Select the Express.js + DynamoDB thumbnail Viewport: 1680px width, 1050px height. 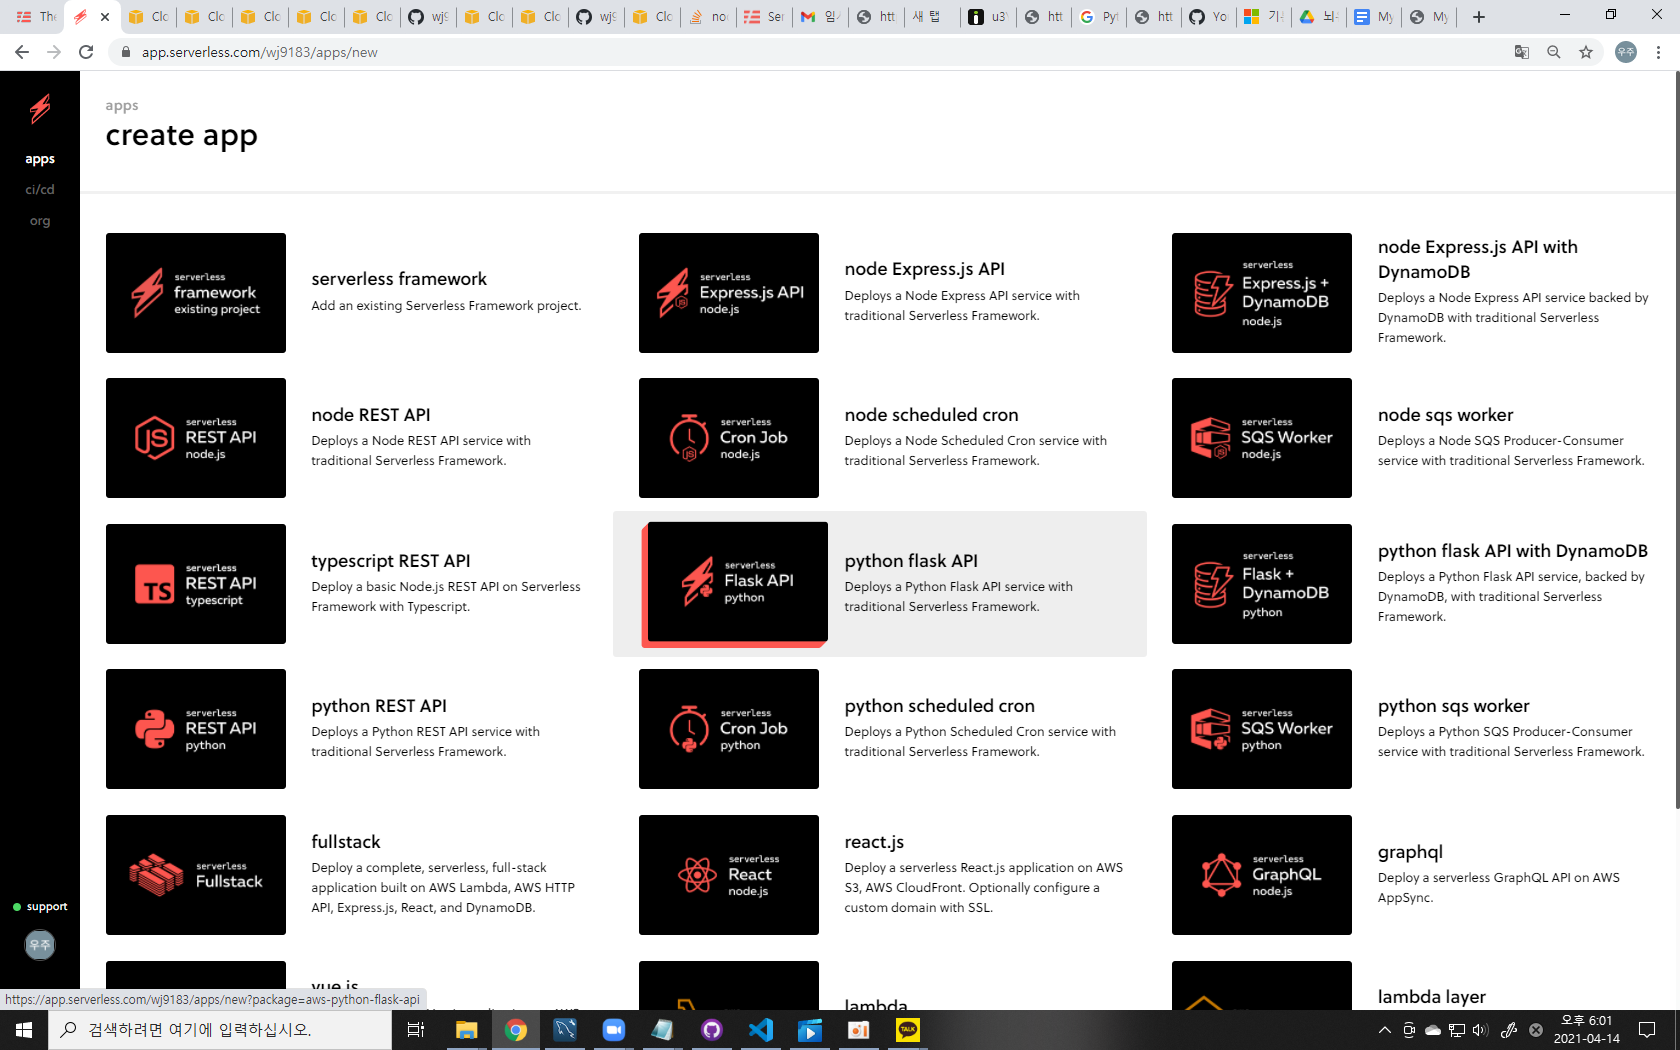pyautogui.click(x=1262, y=293)
